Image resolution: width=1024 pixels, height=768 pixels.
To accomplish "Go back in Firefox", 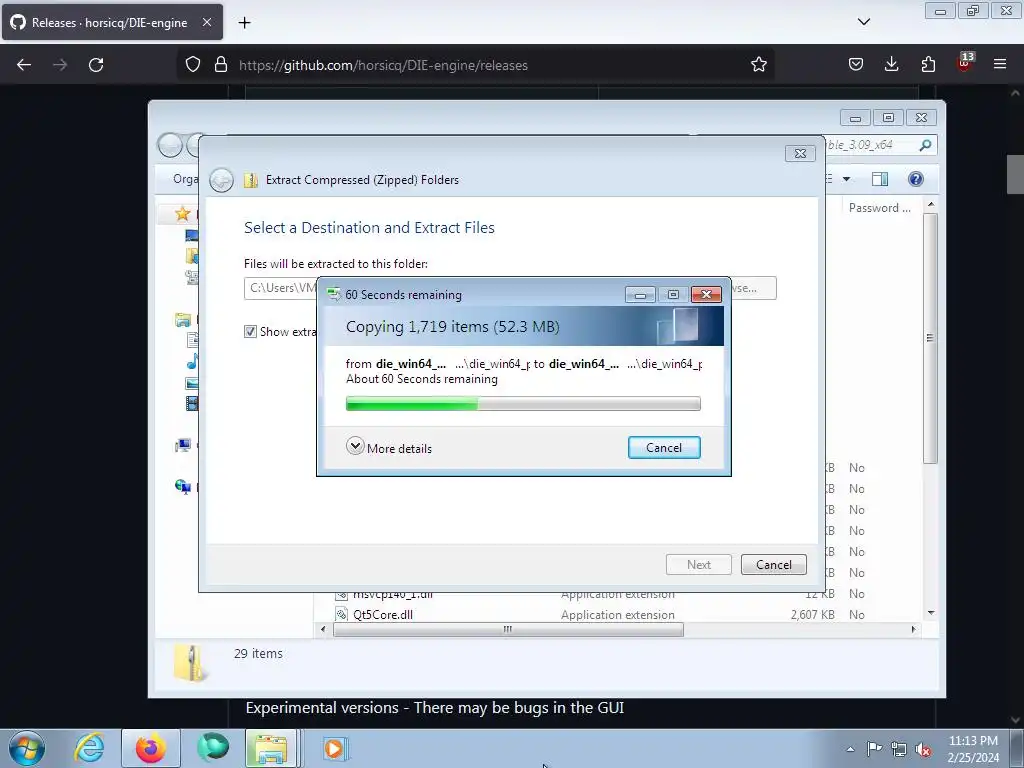I will pyautogui.click(x=24, y=65).
